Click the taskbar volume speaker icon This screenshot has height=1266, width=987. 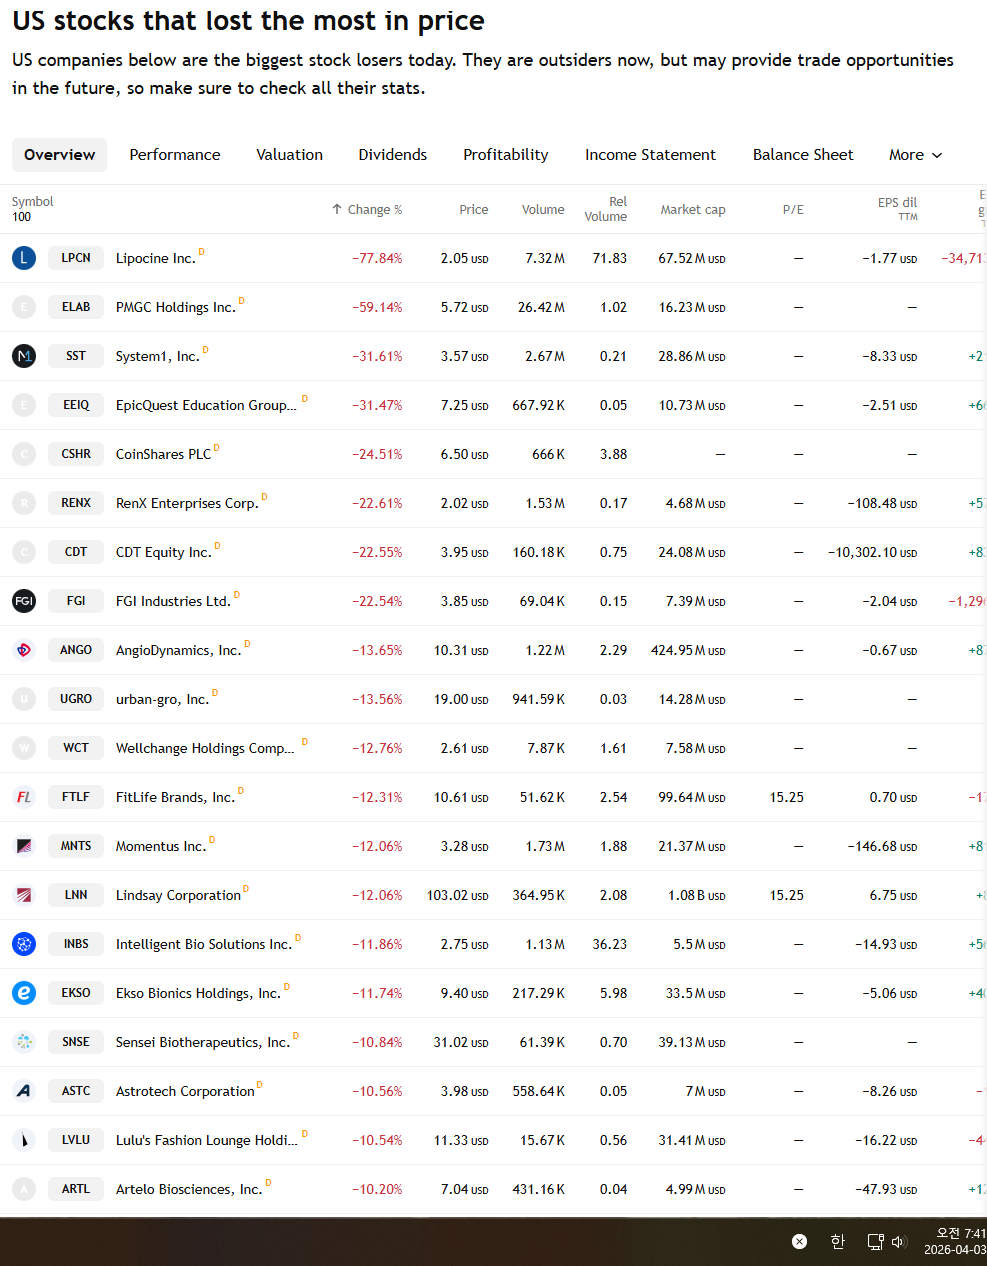click(899, 1242)
